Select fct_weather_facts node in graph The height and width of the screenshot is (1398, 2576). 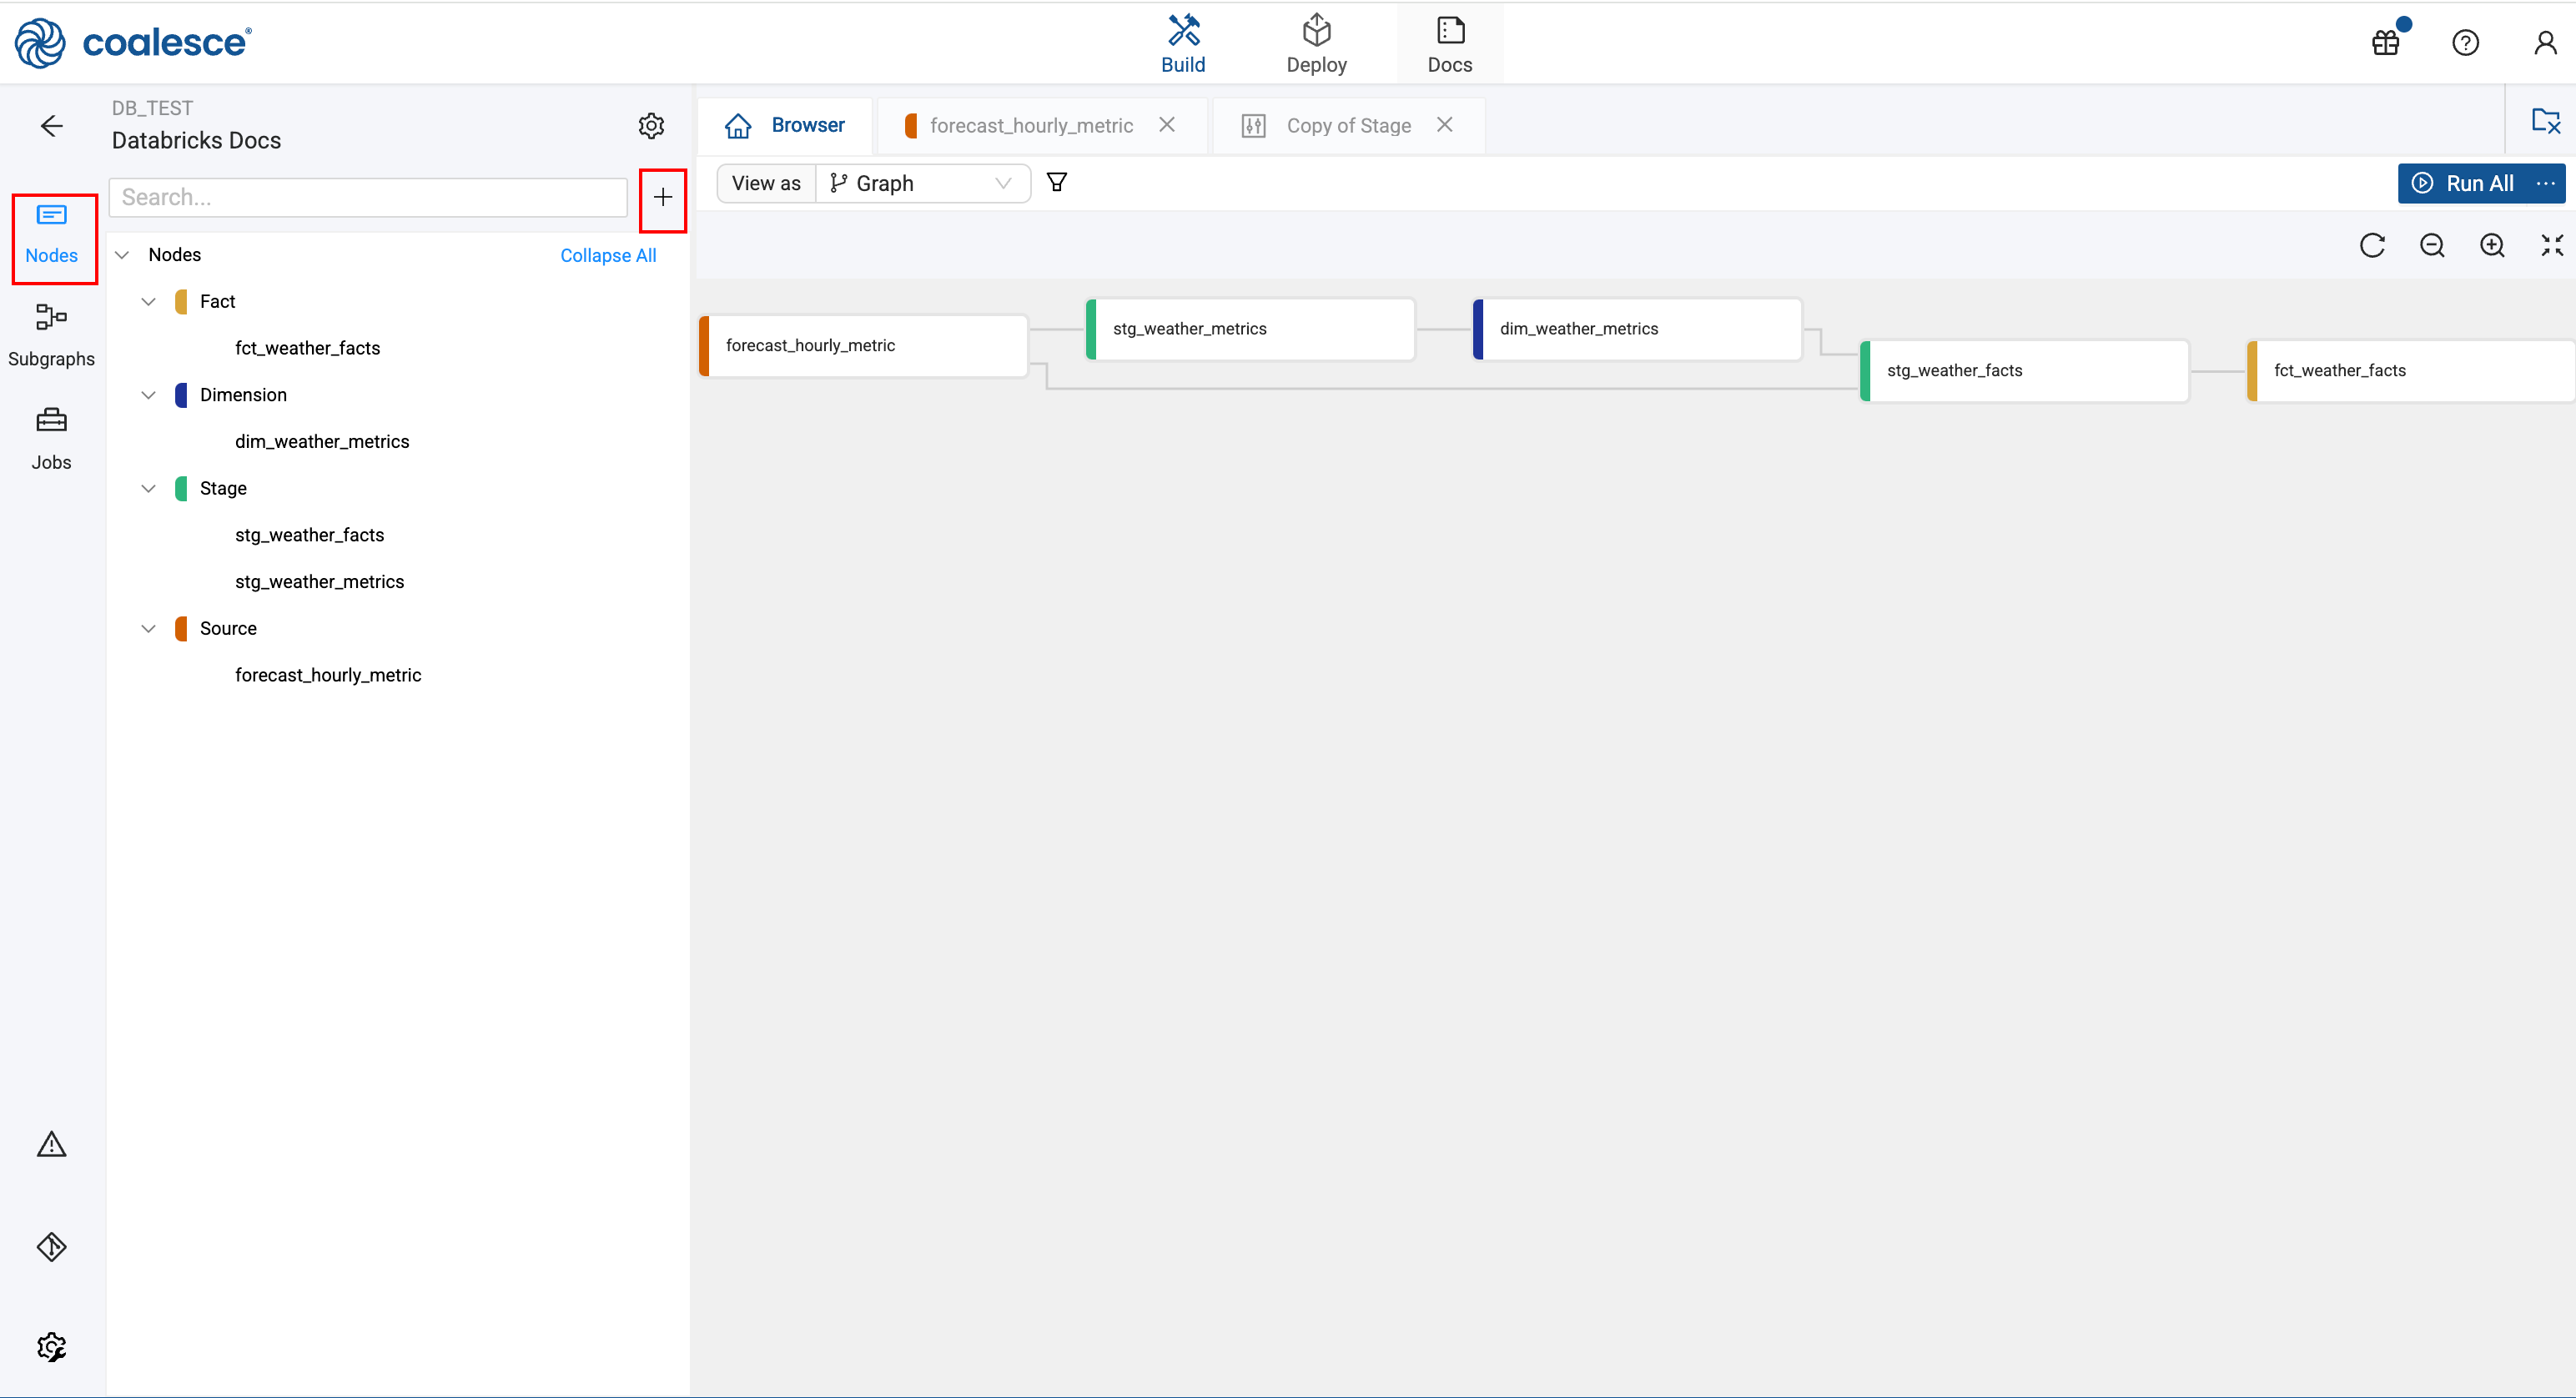tap(2411, 371)
